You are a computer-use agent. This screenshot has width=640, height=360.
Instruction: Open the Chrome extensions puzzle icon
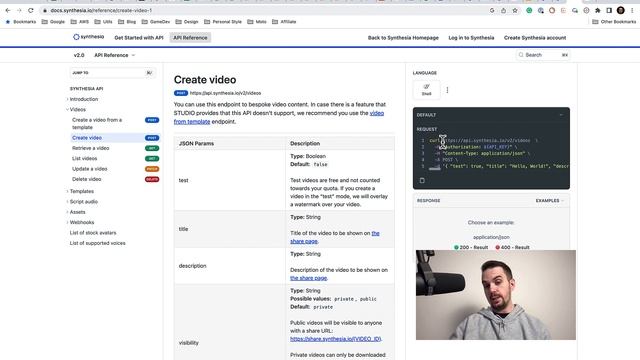coord(598,11)
